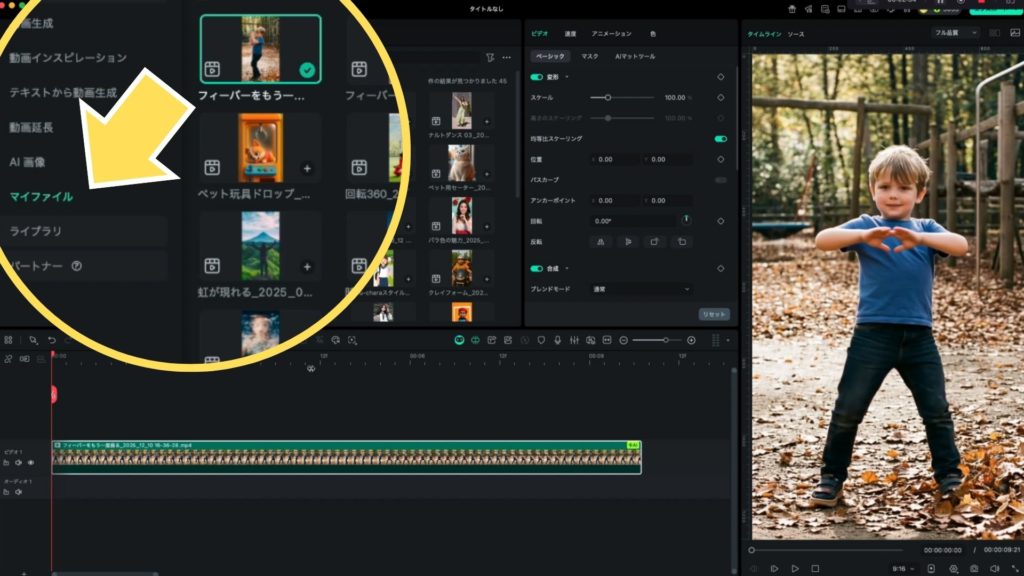The width and height of the screenshot is (1024, 576).
Task: Click the snapshot camera icon under preview
Action: click(974, 568)
